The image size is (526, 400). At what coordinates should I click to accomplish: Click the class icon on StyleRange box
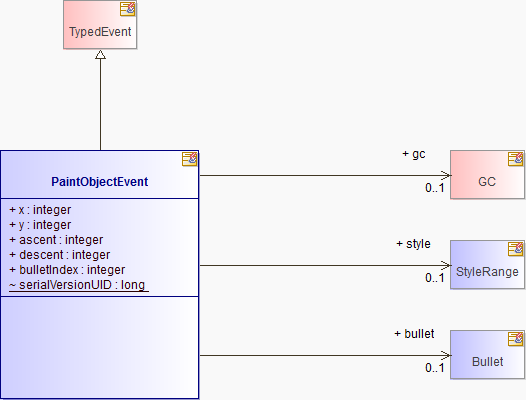coord(516,249)
